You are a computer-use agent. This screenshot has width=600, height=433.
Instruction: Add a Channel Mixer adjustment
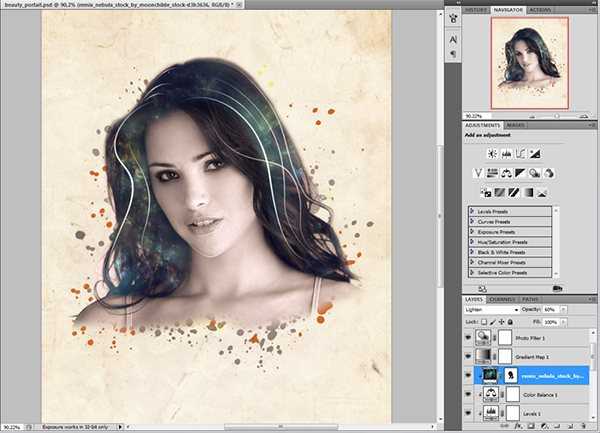tap(549, 173)
